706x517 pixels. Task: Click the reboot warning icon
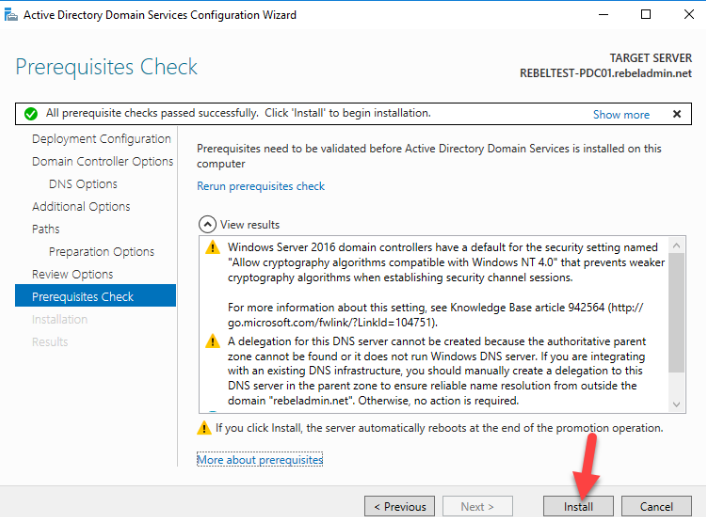pyautogui.click(x=204, y=428)
